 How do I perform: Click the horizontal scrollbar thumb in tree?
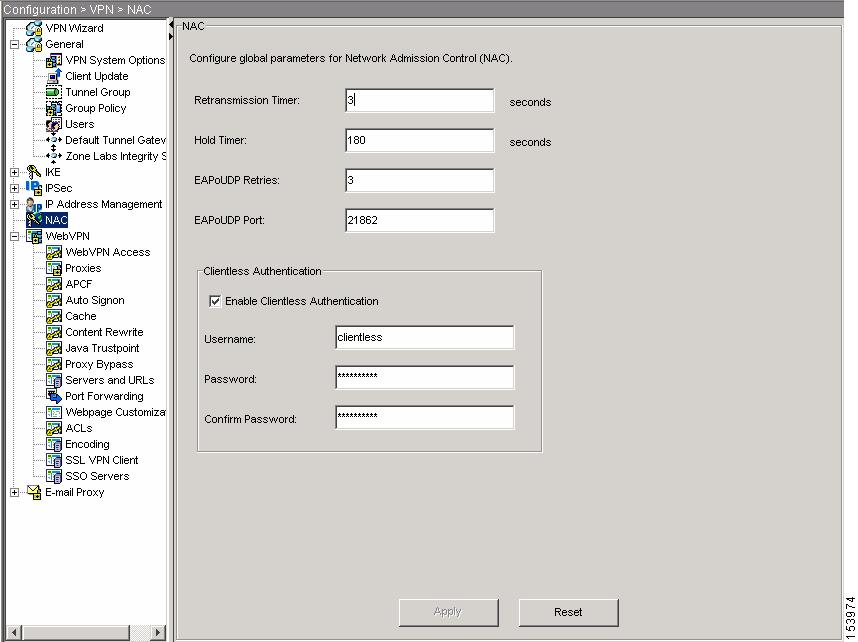click(x=76, y=632)
